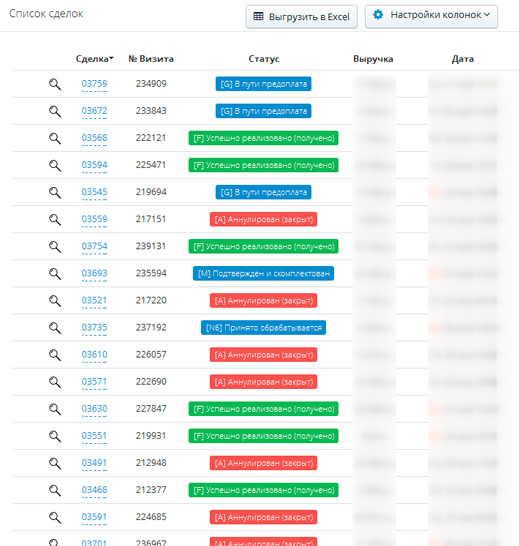The height and width of the screenshot is (546, 519).
Task: Click the Подтвержден и скомплектован status badge
Action: coord(263,274)
